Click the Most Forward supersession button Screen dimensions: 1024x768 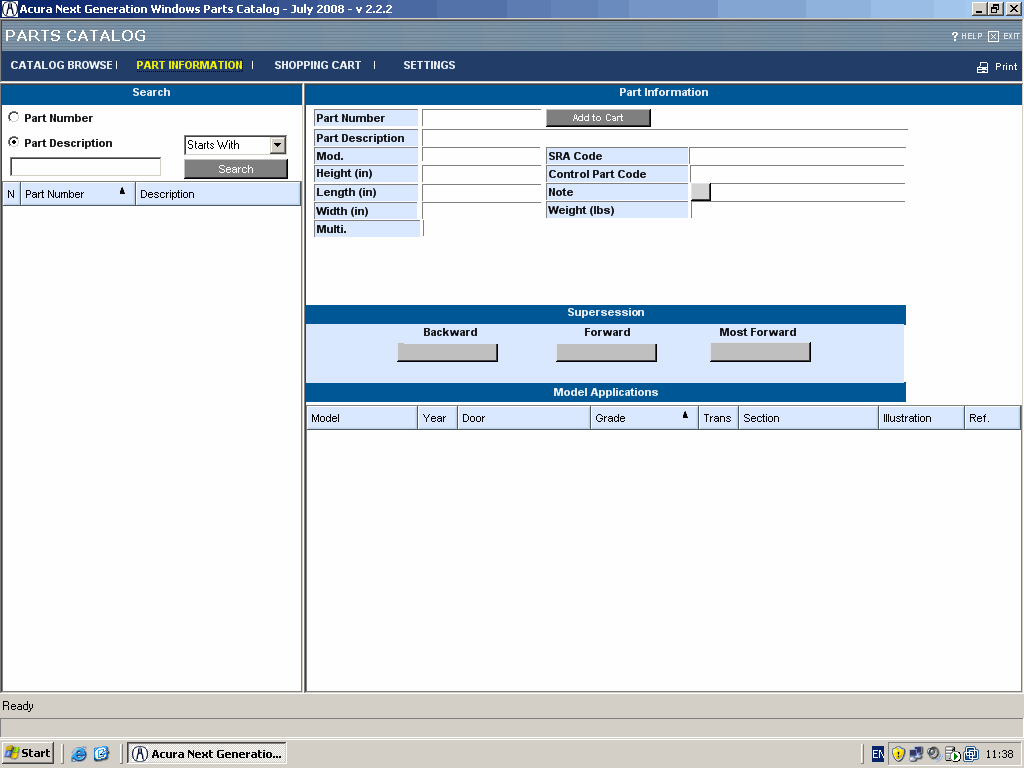click(760, 352)
